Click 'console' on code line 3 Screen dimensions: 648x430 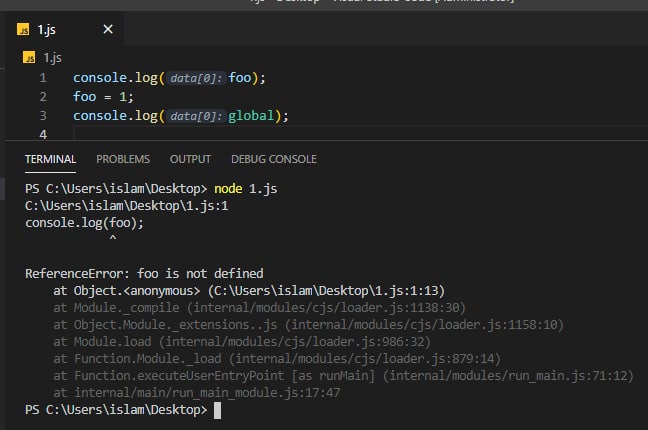pos(100,116)
